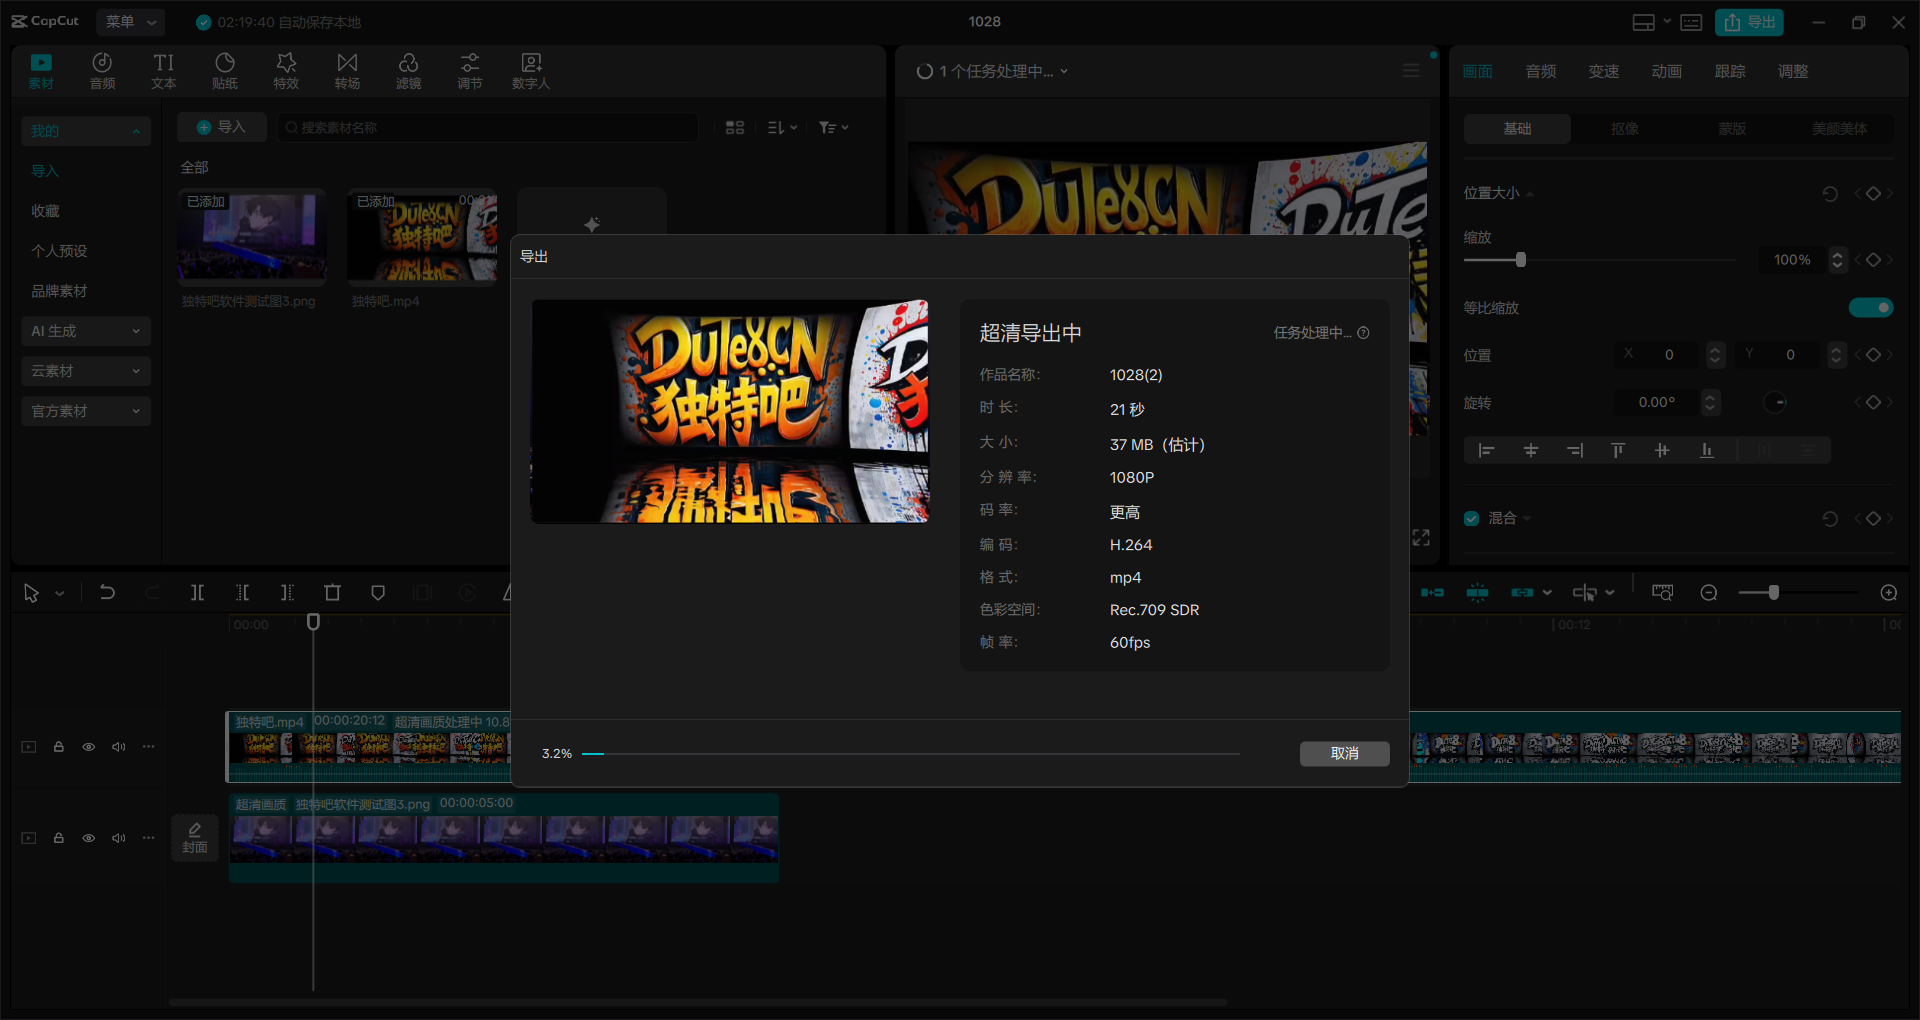This screenshot has width=1920, height=1020.
Task: Switch to the 调整 inspector tab
Action: [x=1792, y=71]
